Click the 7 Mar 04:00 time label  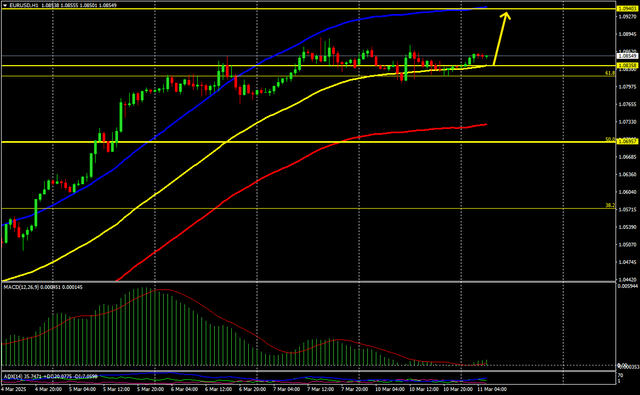(x=286, y=389)
